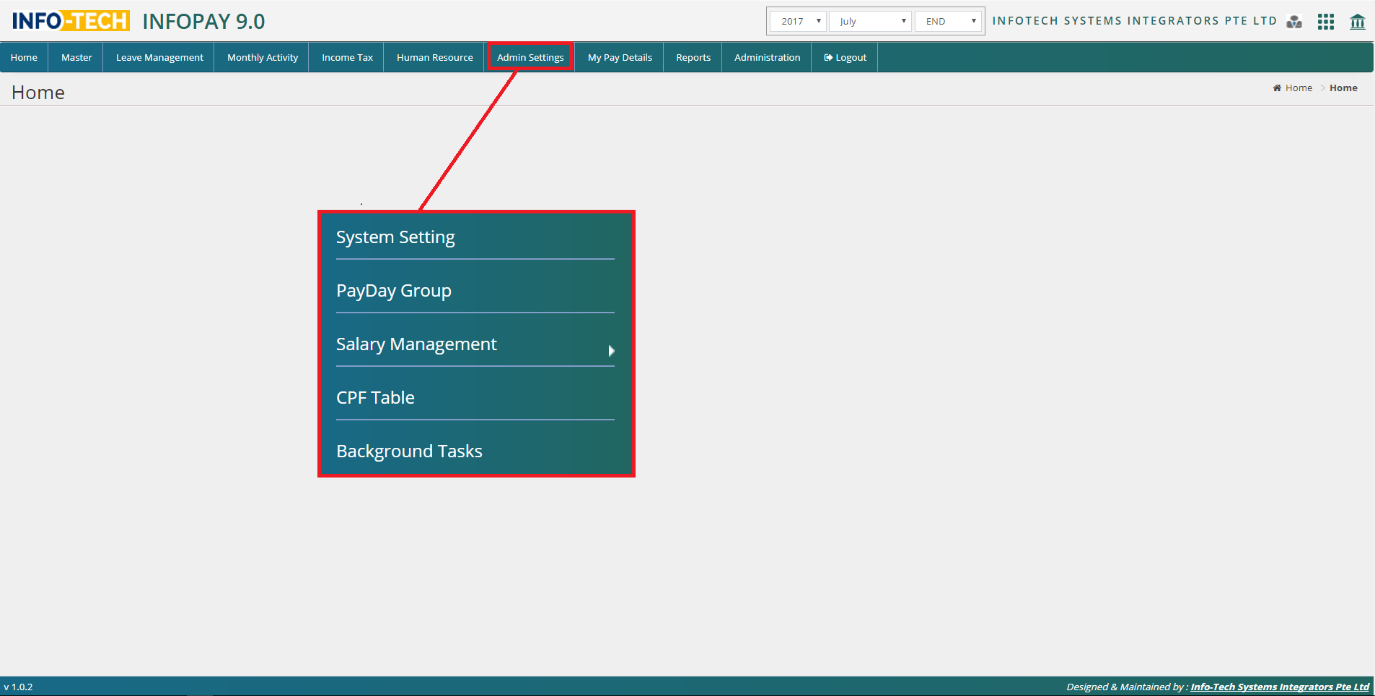Click the users group icon in header
The image size is (1375, 696).
click(x=1294, y=22)
